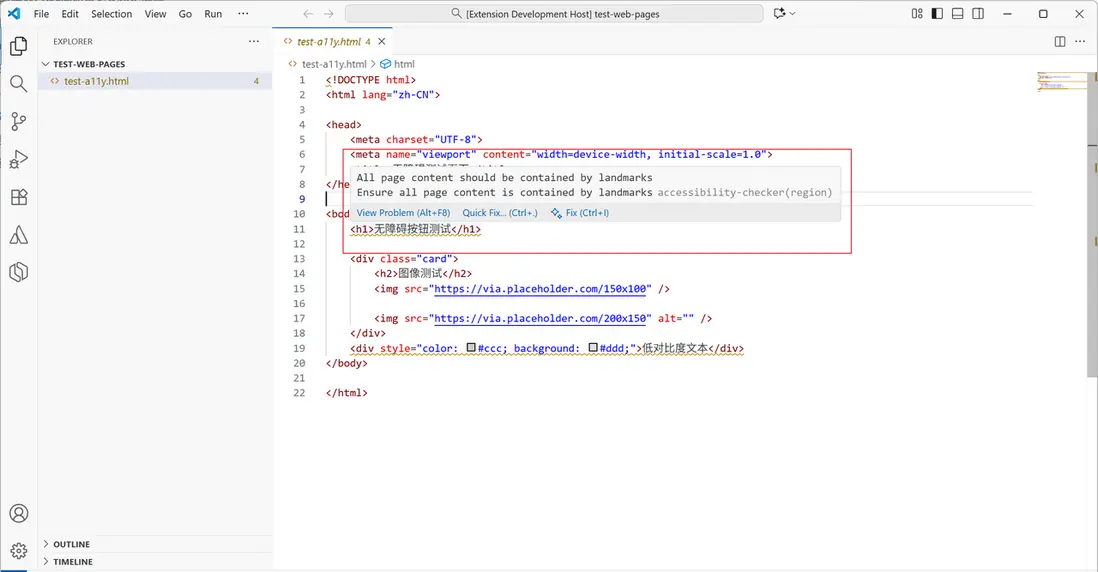
Task: Expand the Outline section
Action: [x=70, y=544]
